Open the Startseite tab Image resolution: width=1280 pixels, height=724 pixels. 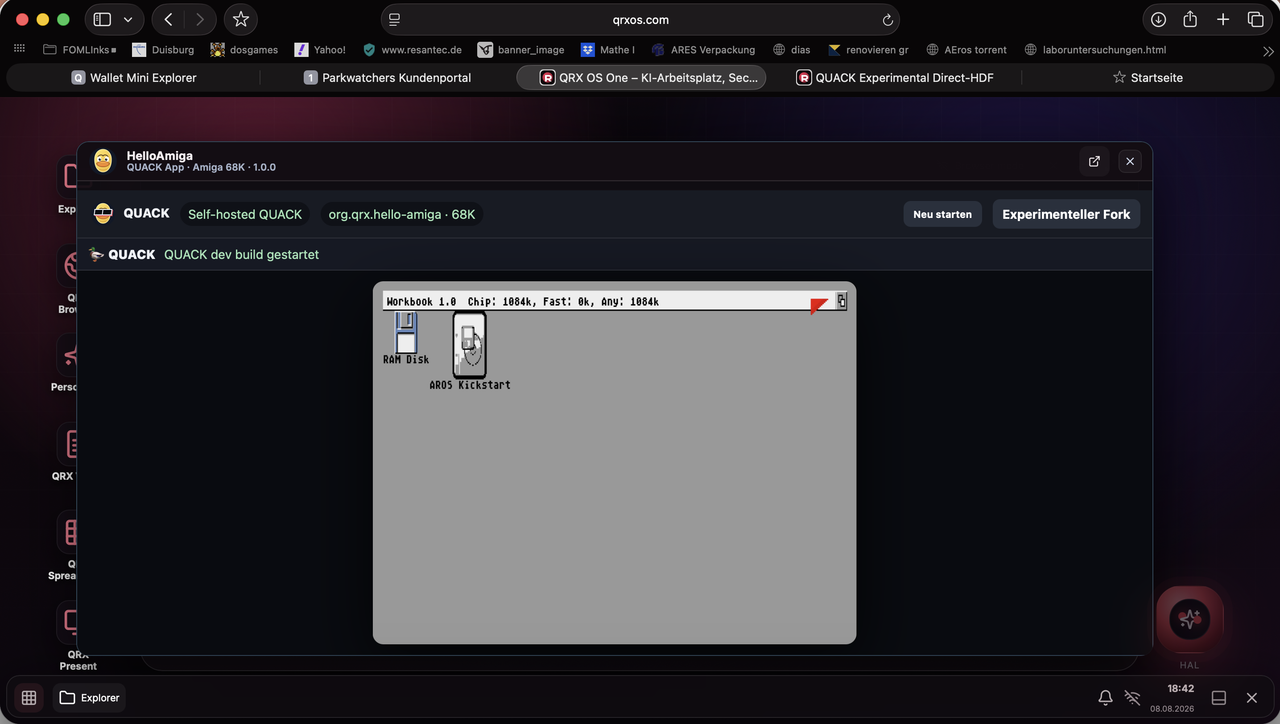coord(1148,77)
